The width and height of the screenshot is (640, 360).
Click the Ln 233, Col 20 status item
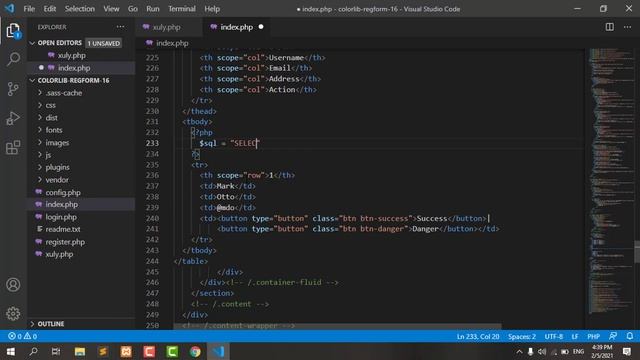(478, 336)
